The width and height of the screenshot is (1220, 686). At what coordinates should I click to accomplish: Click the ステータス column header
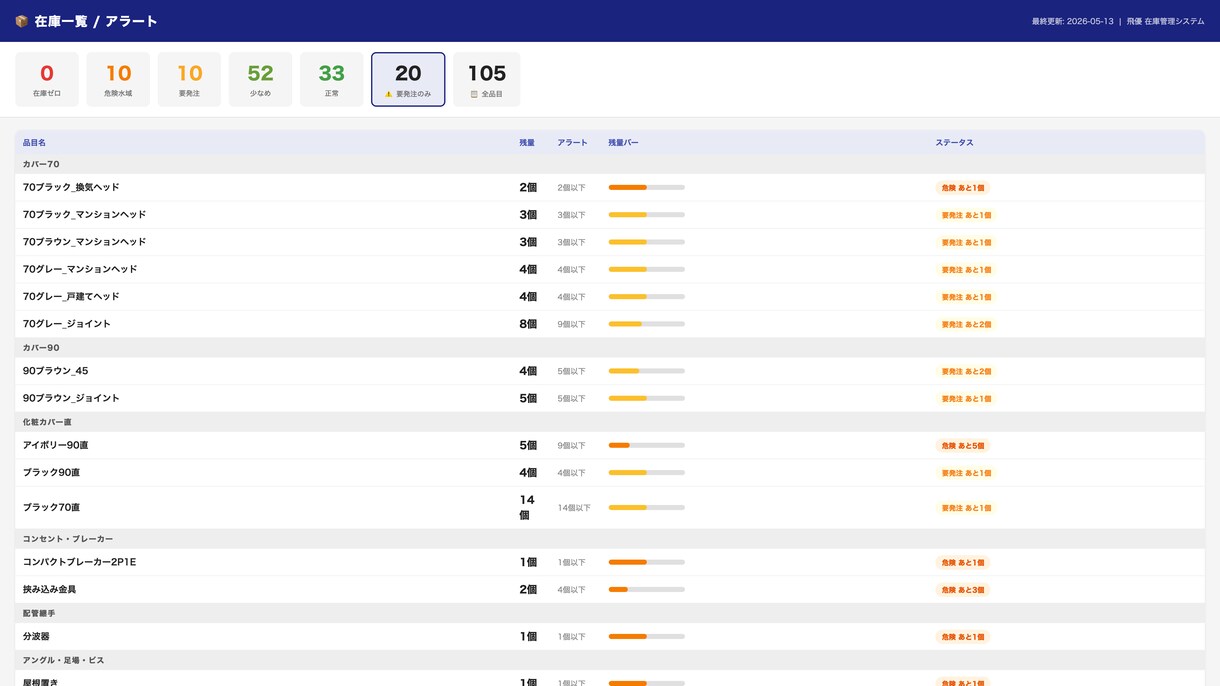click(954, 143)
